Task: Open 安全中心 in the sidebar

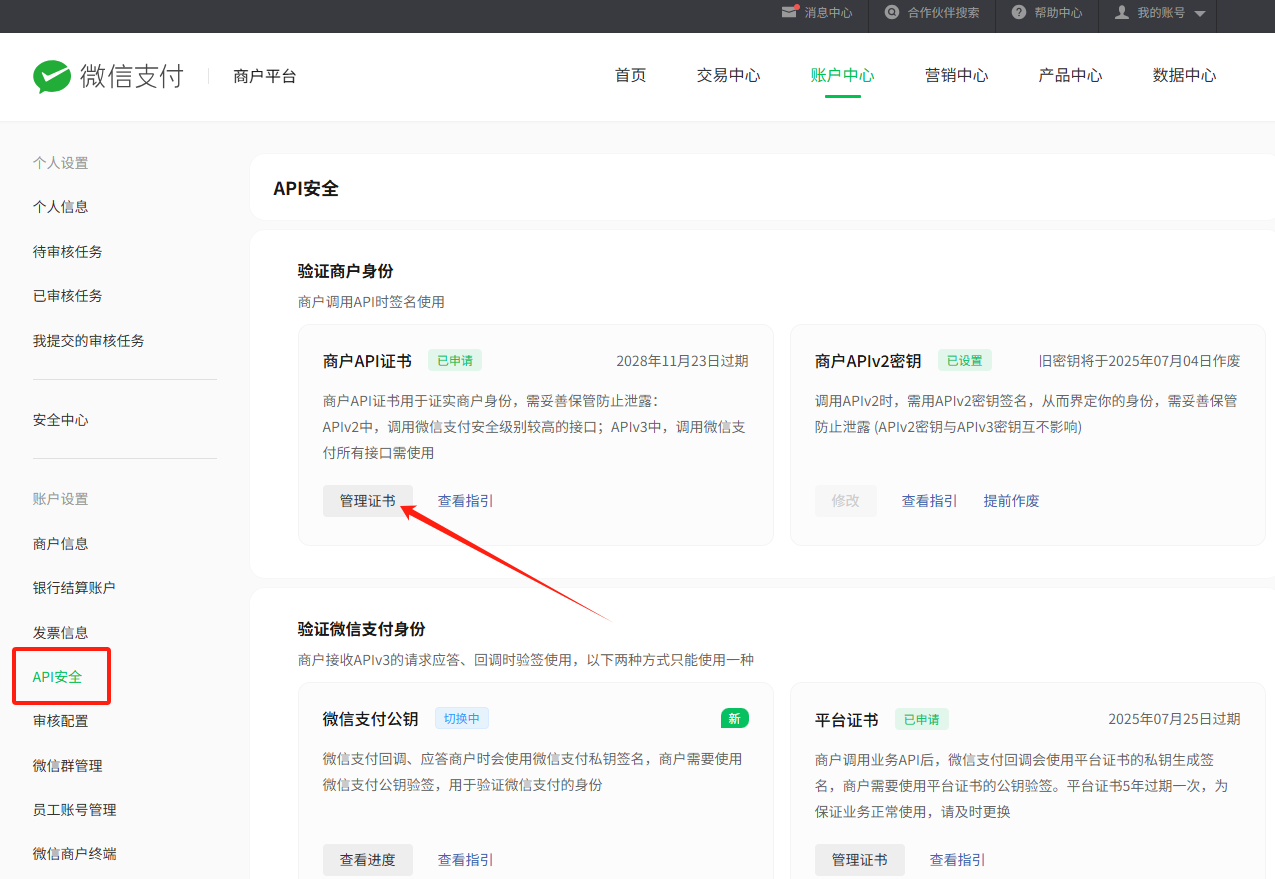Action: 60,420
